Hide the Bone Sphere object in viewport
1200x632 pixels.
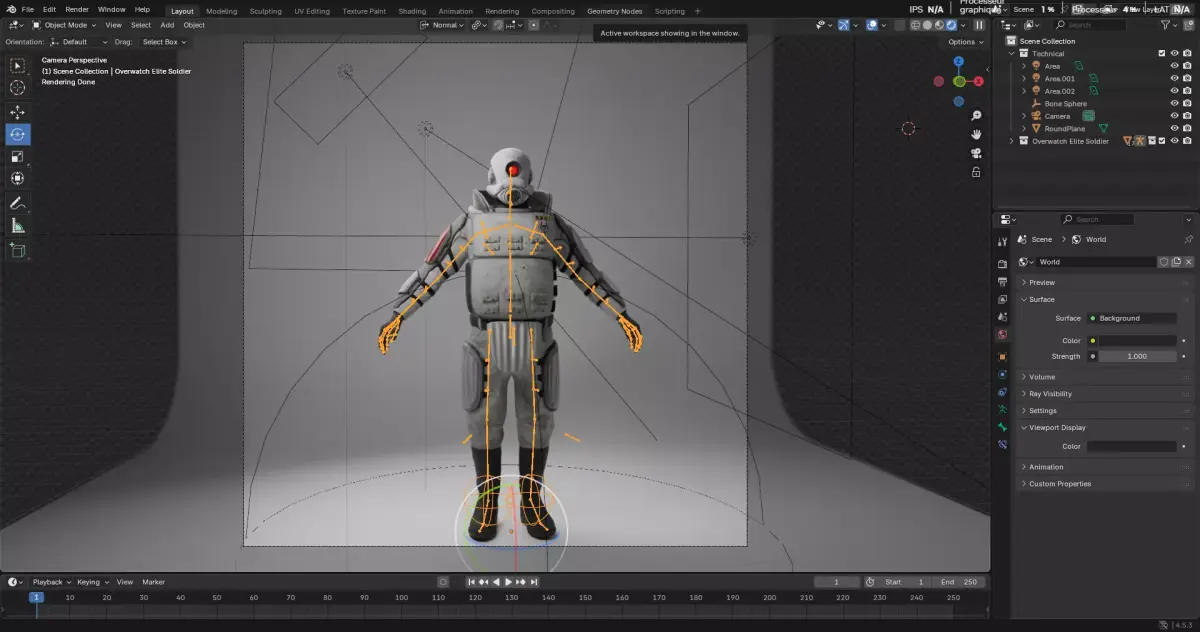pyautogui.click(x=1174, y=103)
